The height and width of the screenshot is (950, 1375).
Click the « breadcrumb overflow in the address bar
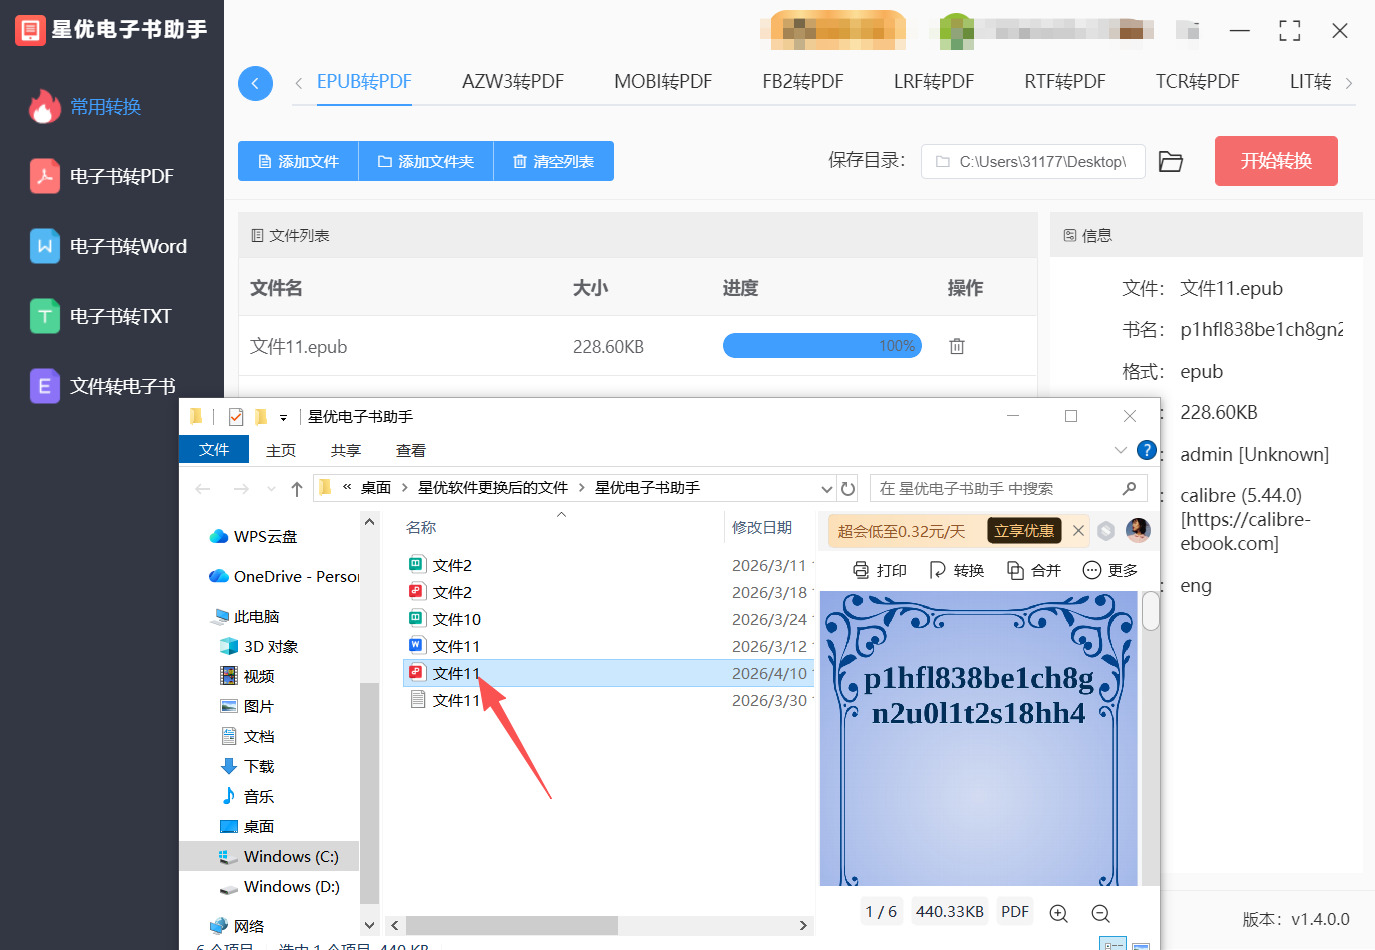347,488
